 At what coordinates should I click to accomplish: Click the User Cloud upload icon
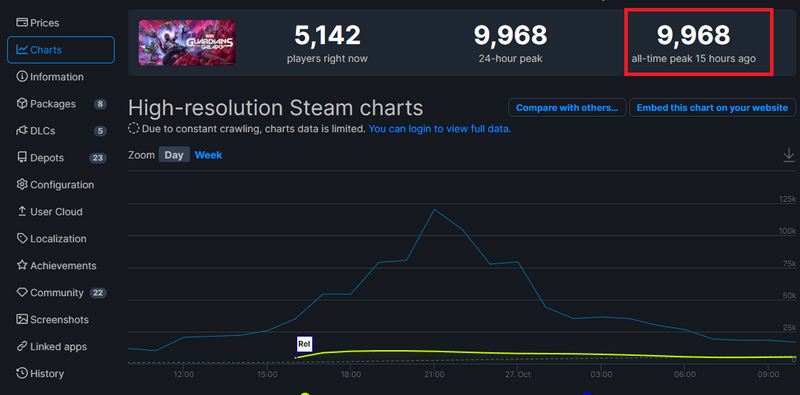[x=22, y=211]
